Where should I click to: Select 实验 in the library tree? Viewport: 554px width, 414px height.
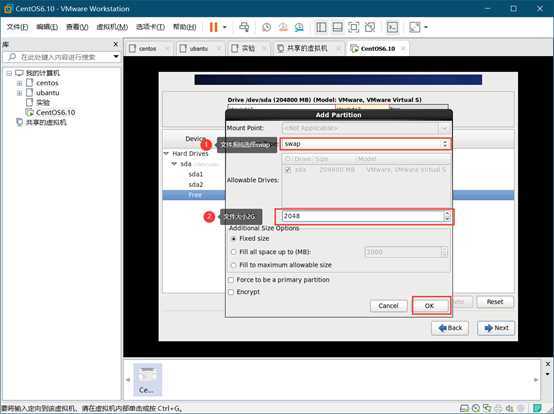coord(43,103)
